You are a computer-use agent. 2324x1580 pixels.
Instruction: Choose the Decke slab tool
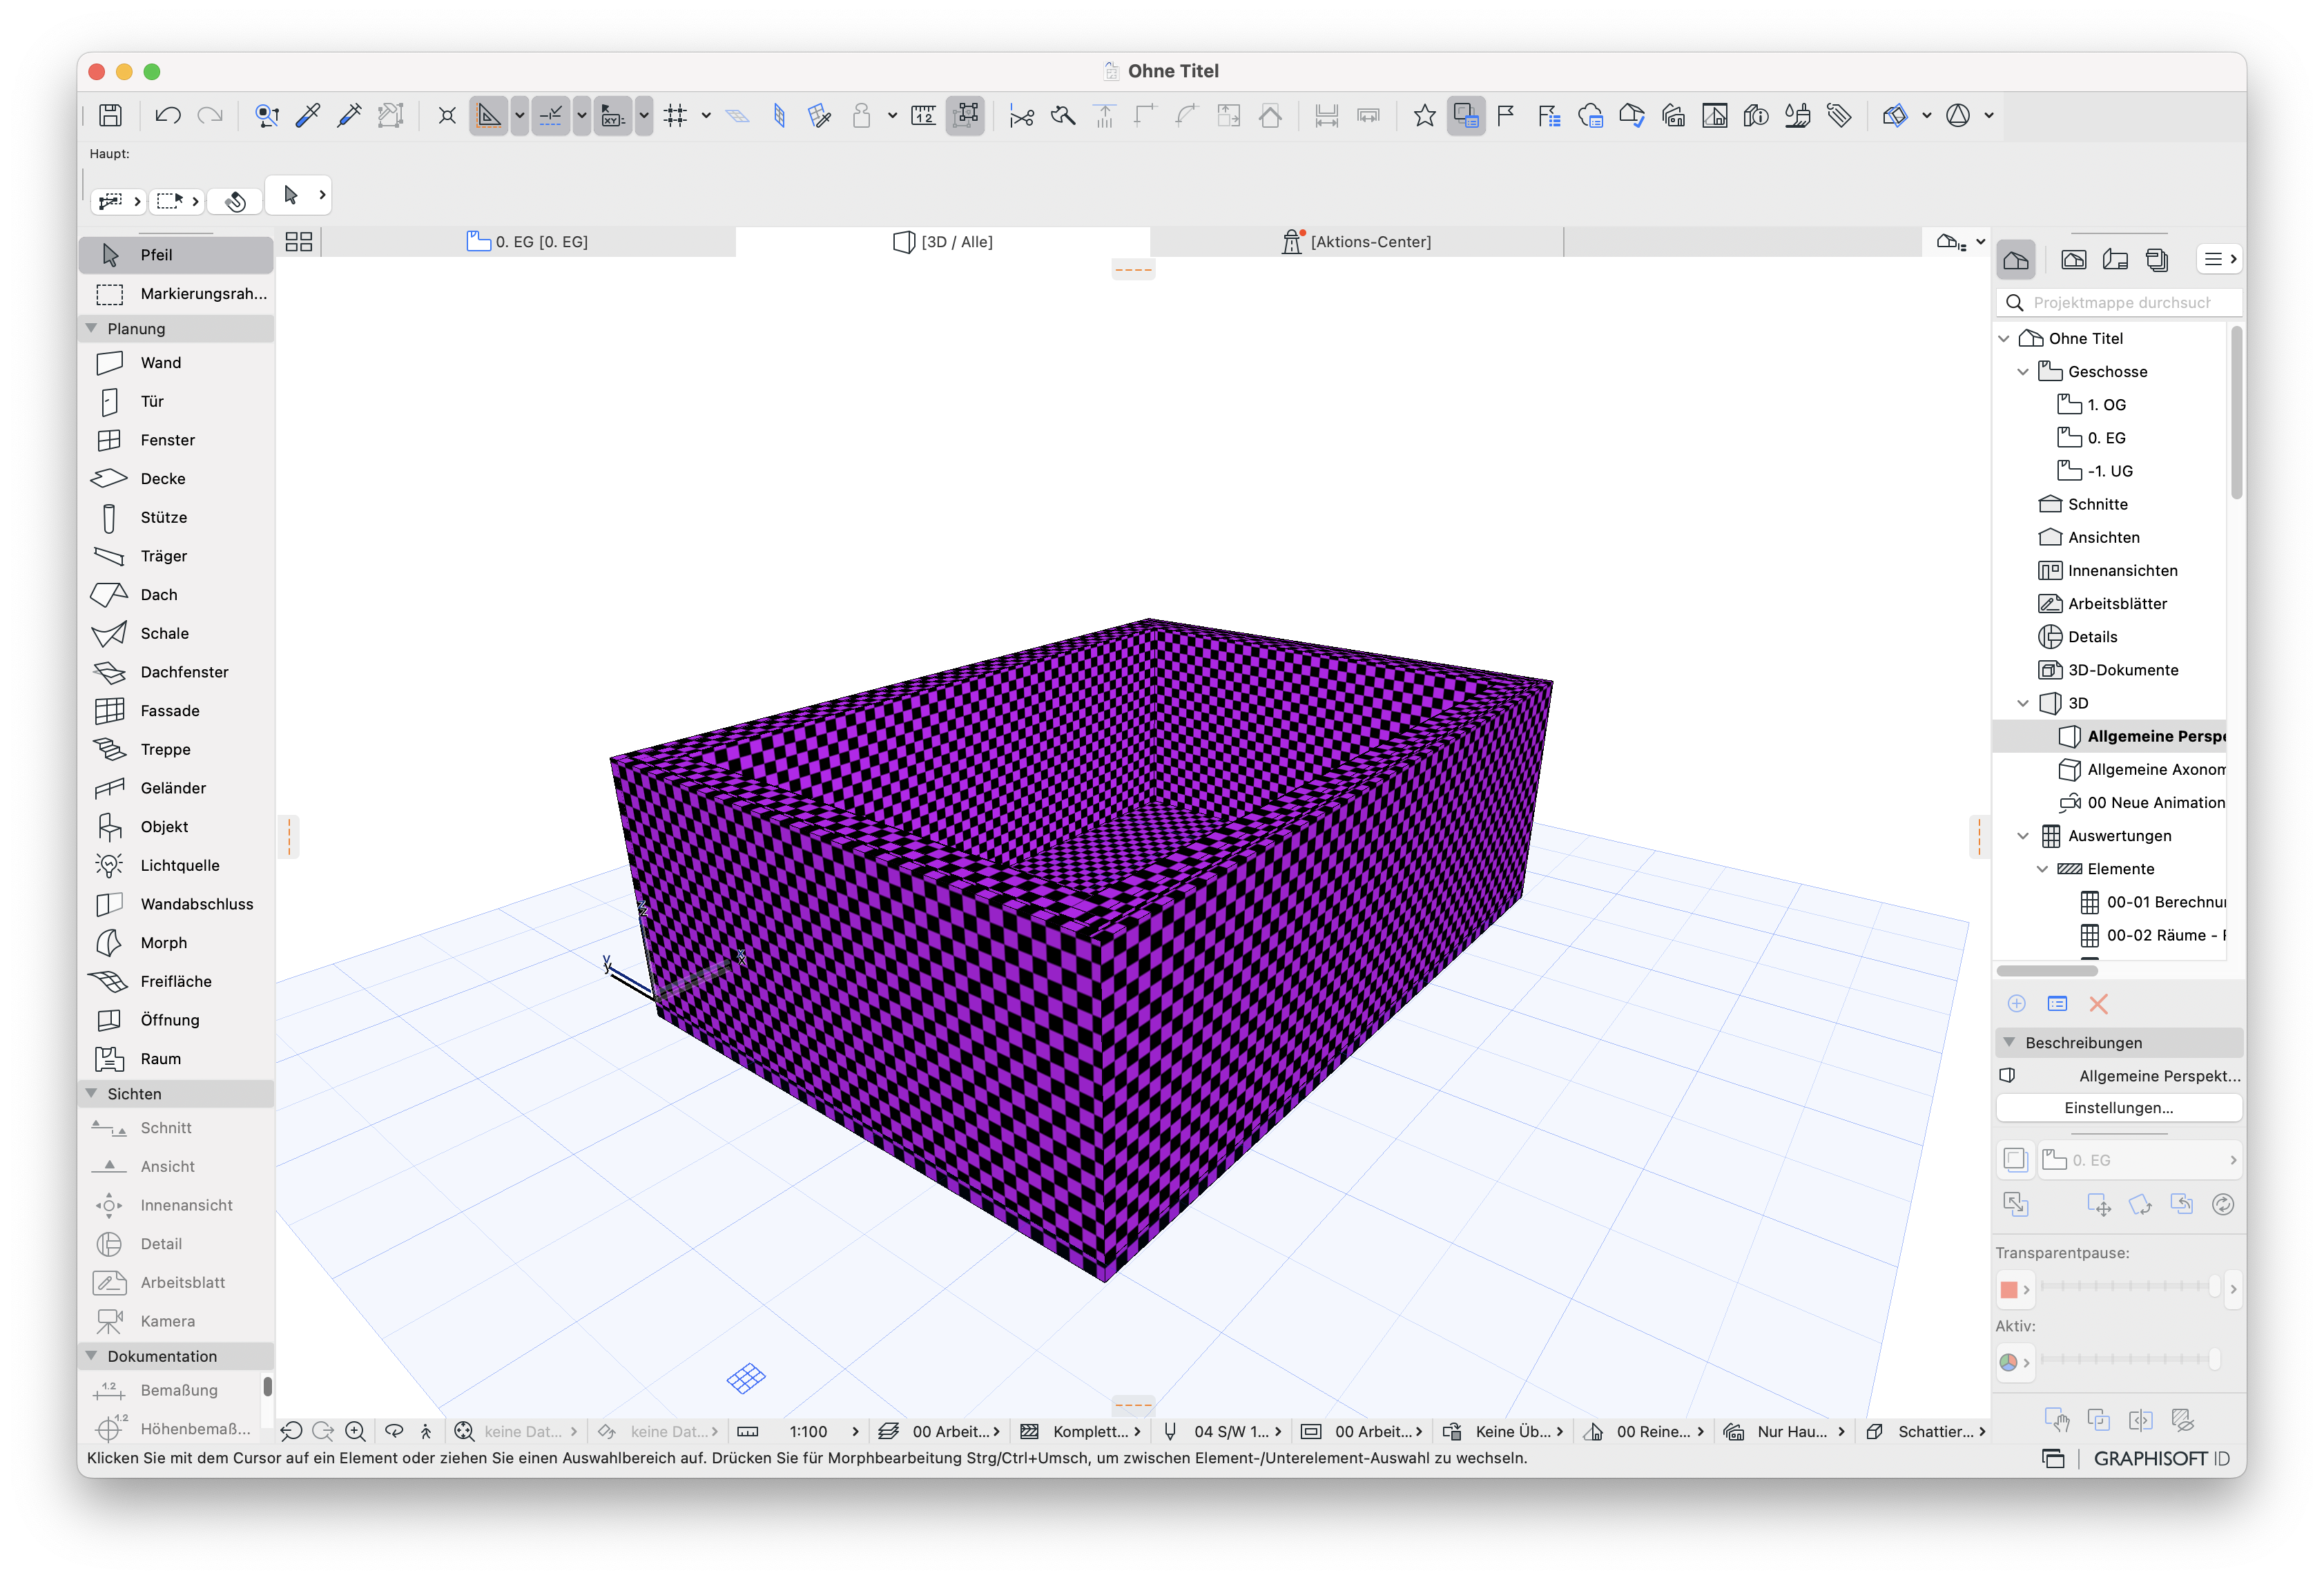pos(176,479)
